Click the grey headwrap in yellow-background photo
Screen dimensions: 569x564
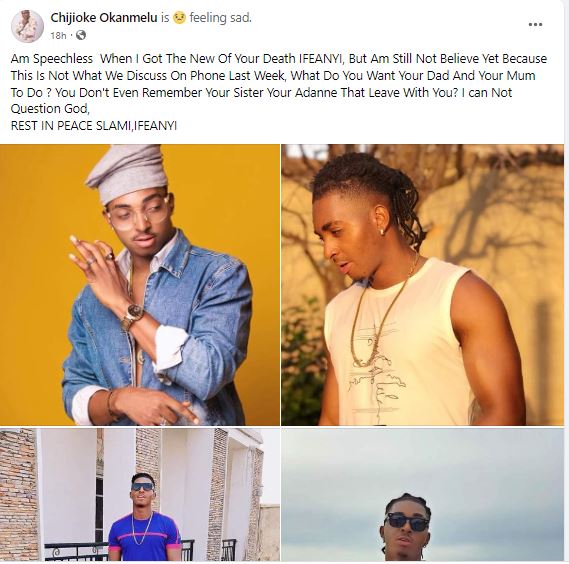click(127, 172)
